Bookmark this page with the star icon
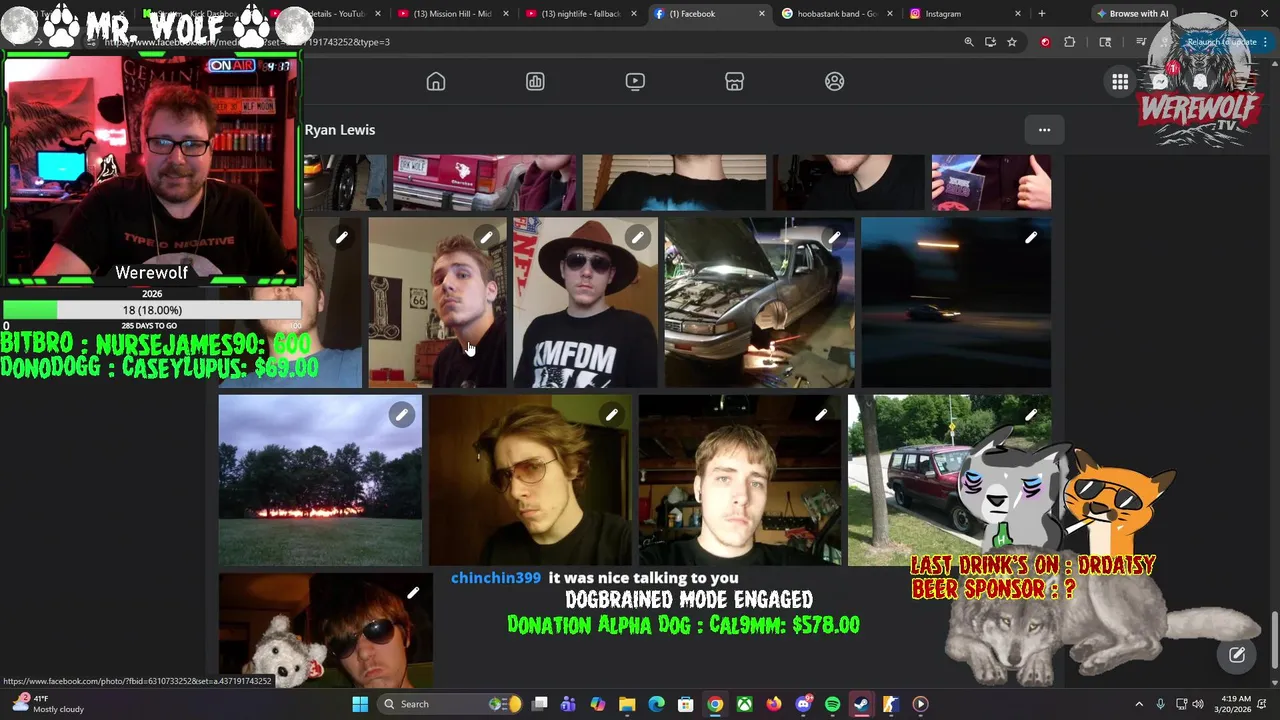The height and width of the screenshot is (720, 1280). click(x=1012, y=42)
